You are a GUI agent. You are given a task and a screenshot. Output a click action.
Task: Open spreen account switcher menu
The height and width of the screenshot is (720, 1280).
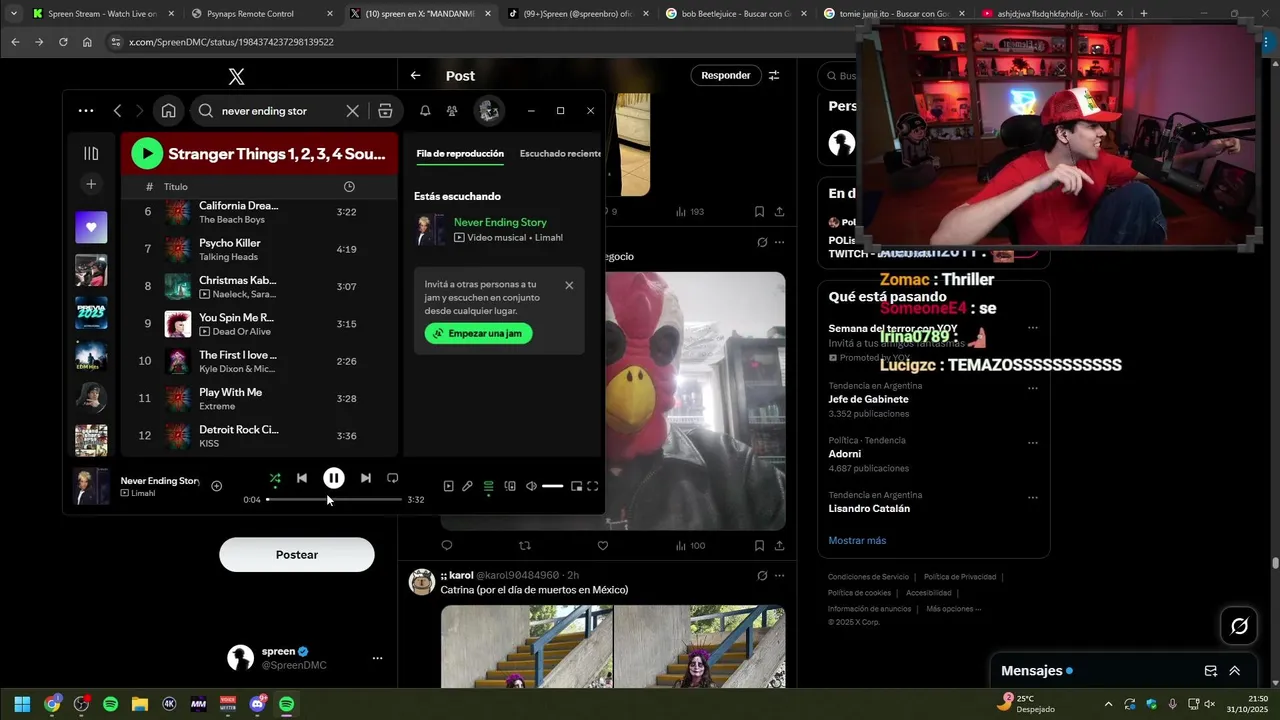pos(304,658)
